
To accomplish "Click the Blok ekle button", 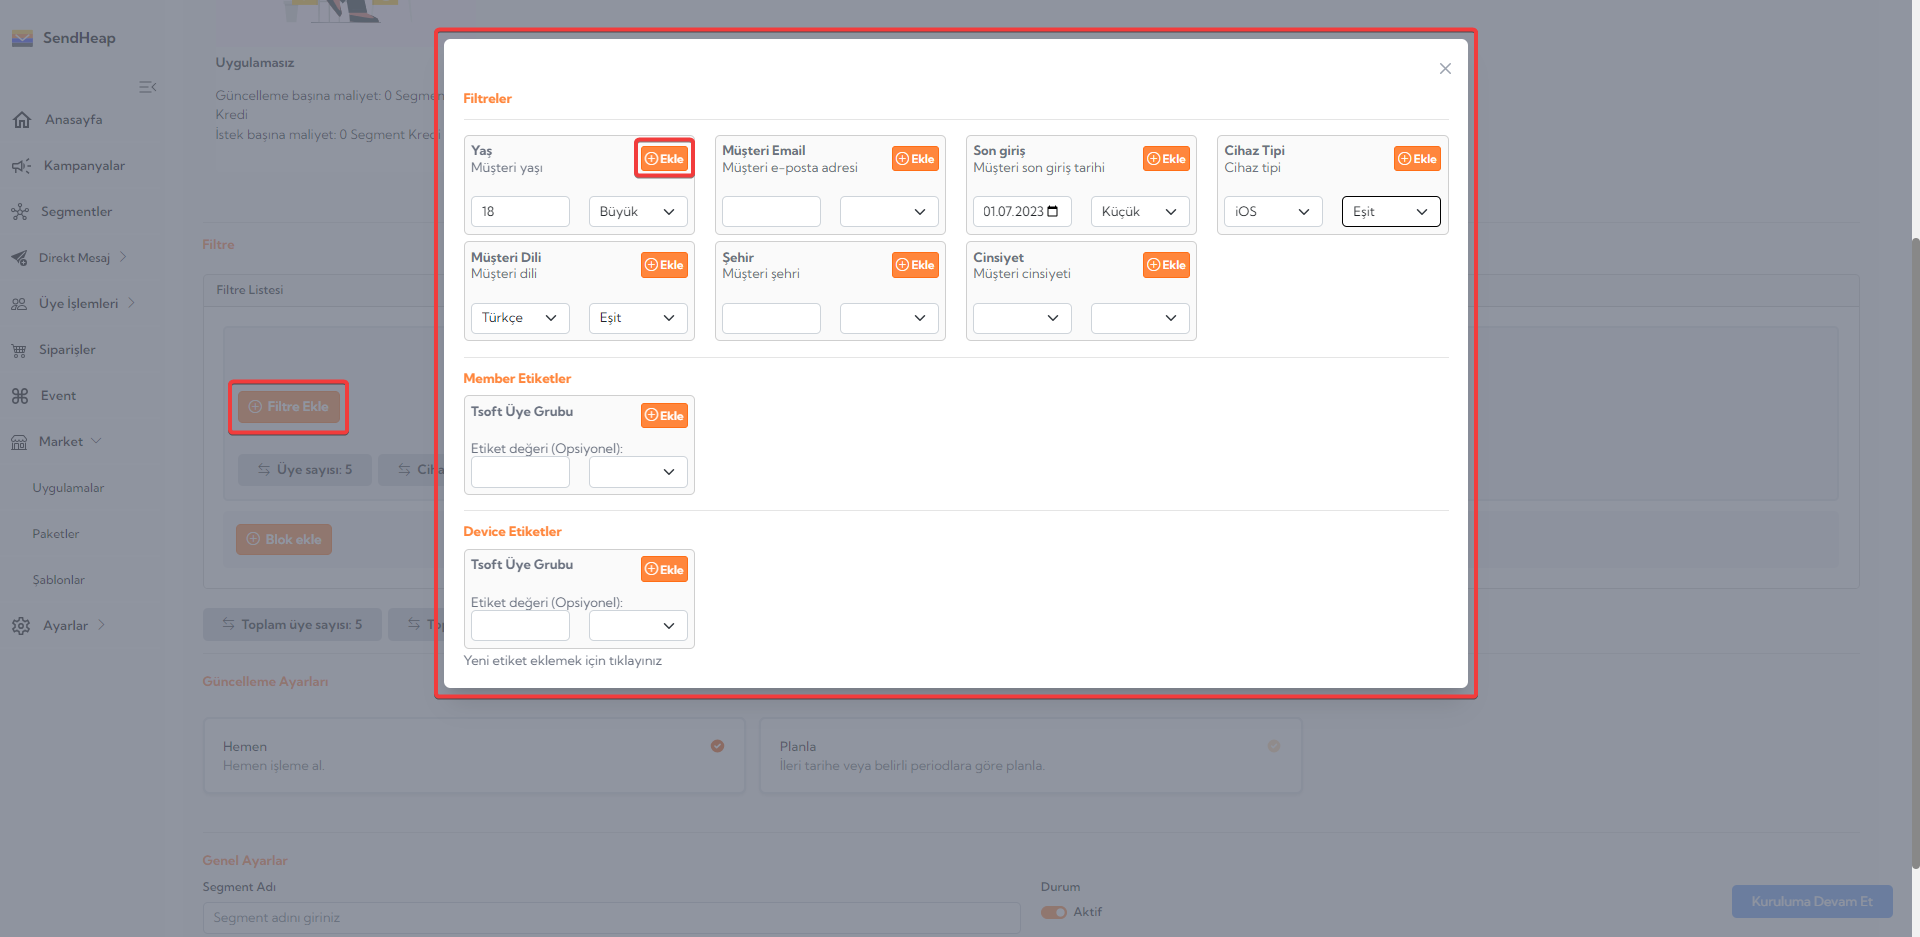I will tap(284, 539).
